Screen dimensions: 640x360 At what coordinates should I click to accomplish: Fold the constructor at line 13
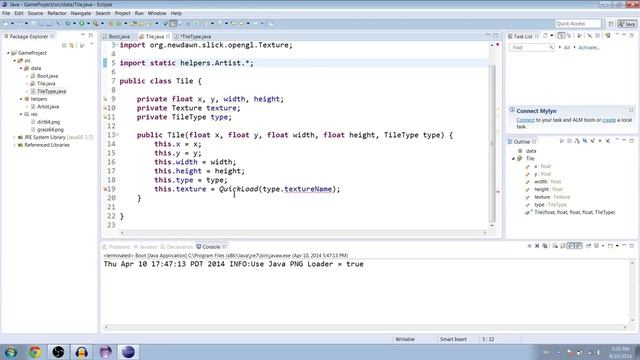pos(118,135)
